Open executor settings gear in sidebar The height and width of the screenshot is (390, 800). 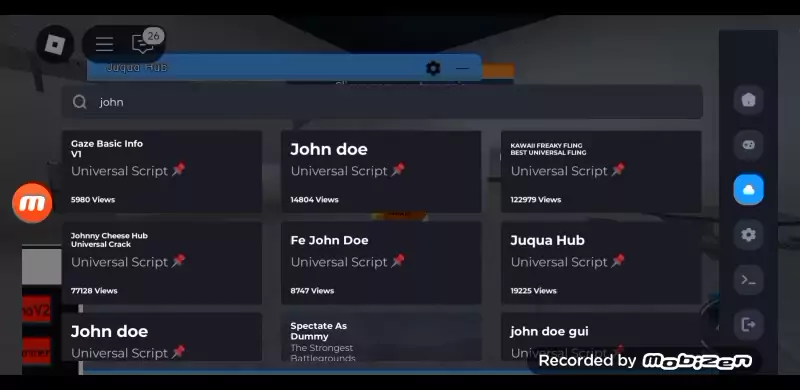(748, 235)
